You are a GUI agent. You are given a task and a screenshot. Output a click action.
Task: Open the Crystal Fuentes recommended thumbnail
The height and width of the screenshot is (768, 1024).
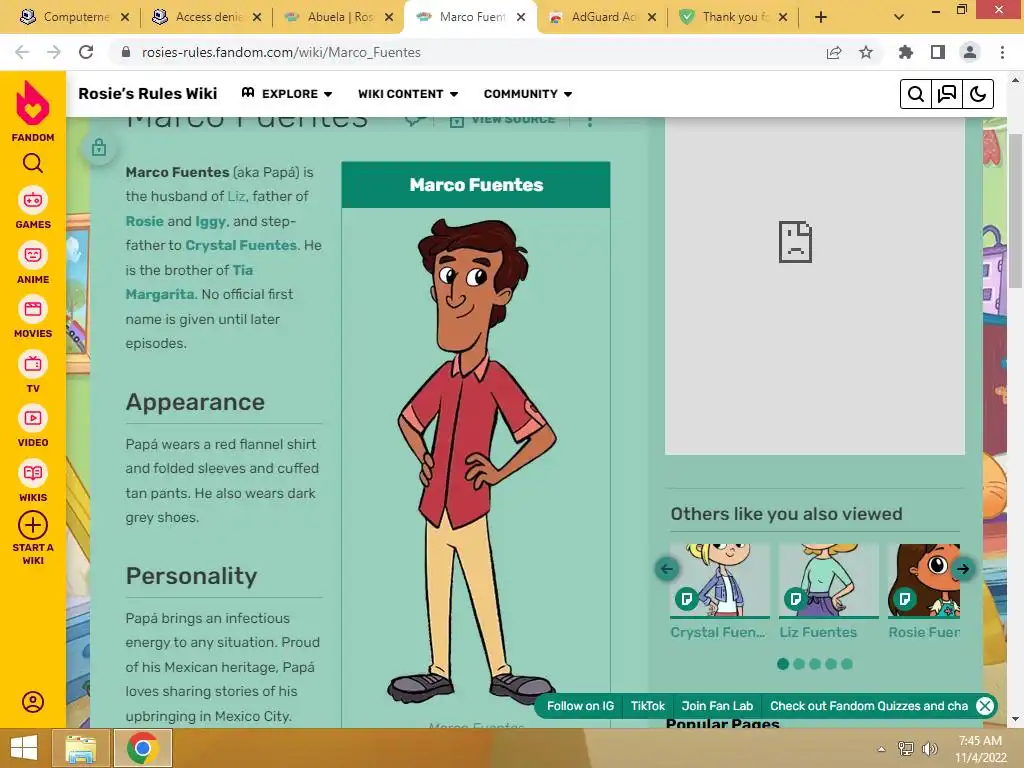point(720,581)
